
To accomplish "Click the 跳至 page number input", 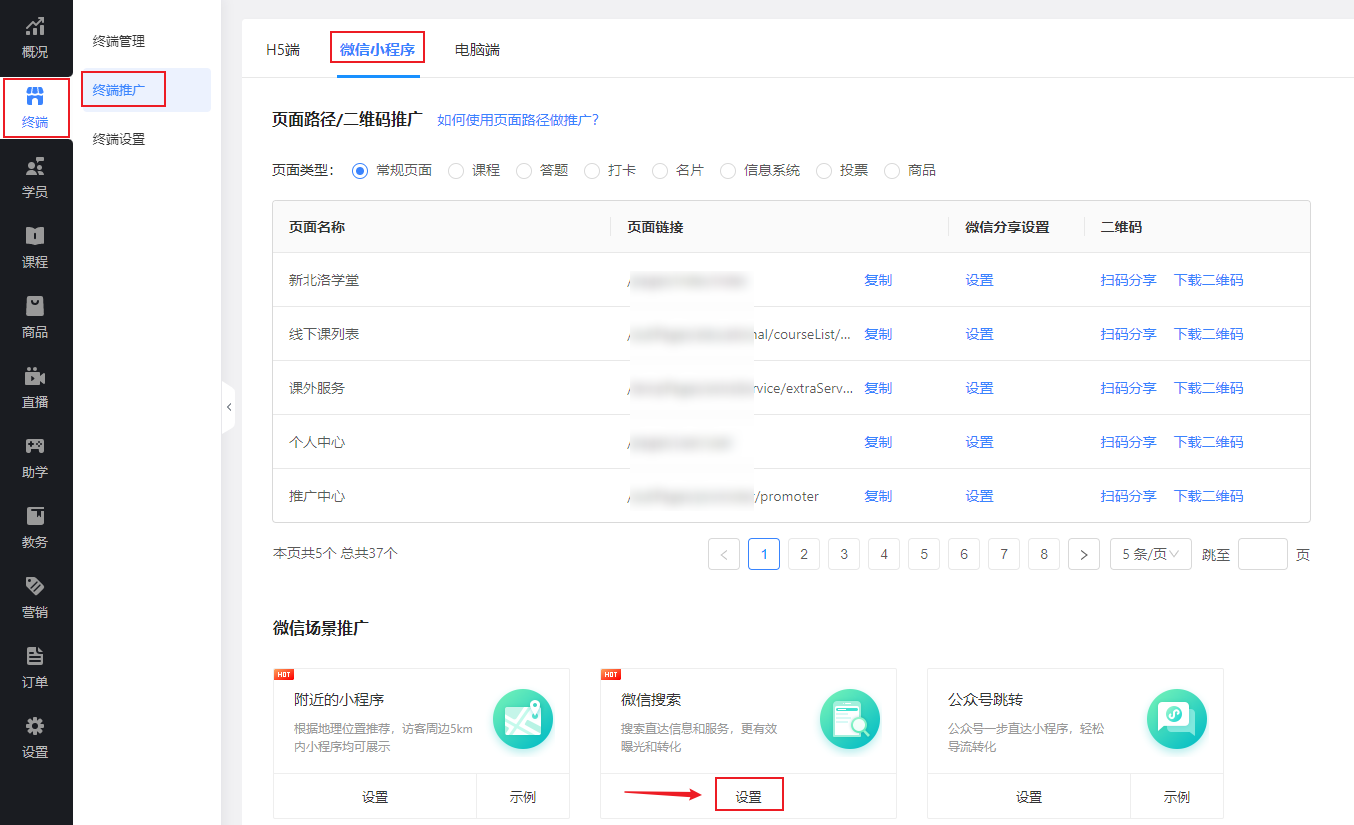I will pyautogui.click(x=1263, y=554).
